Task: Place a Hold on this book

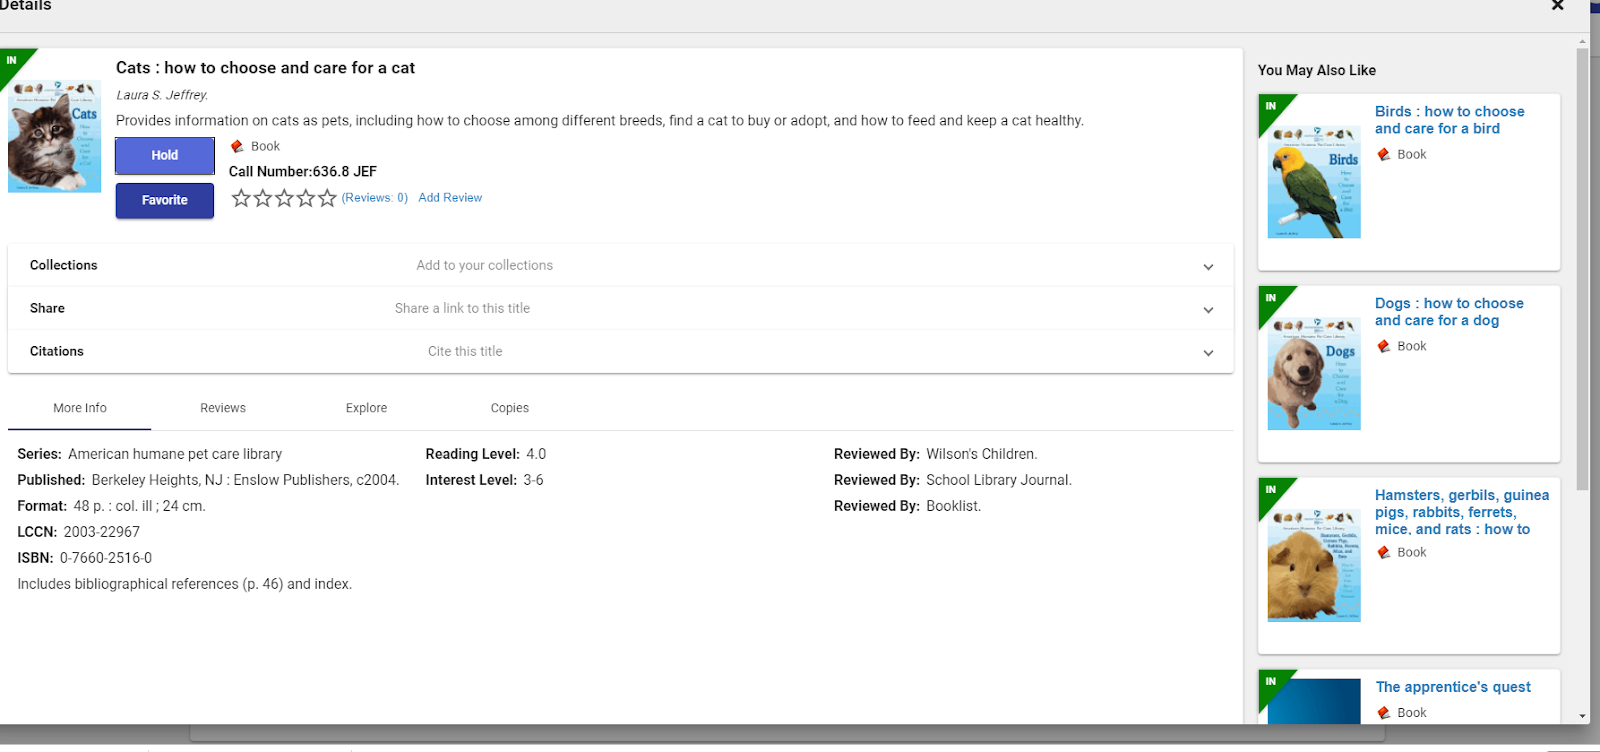Action: (165, 155)
